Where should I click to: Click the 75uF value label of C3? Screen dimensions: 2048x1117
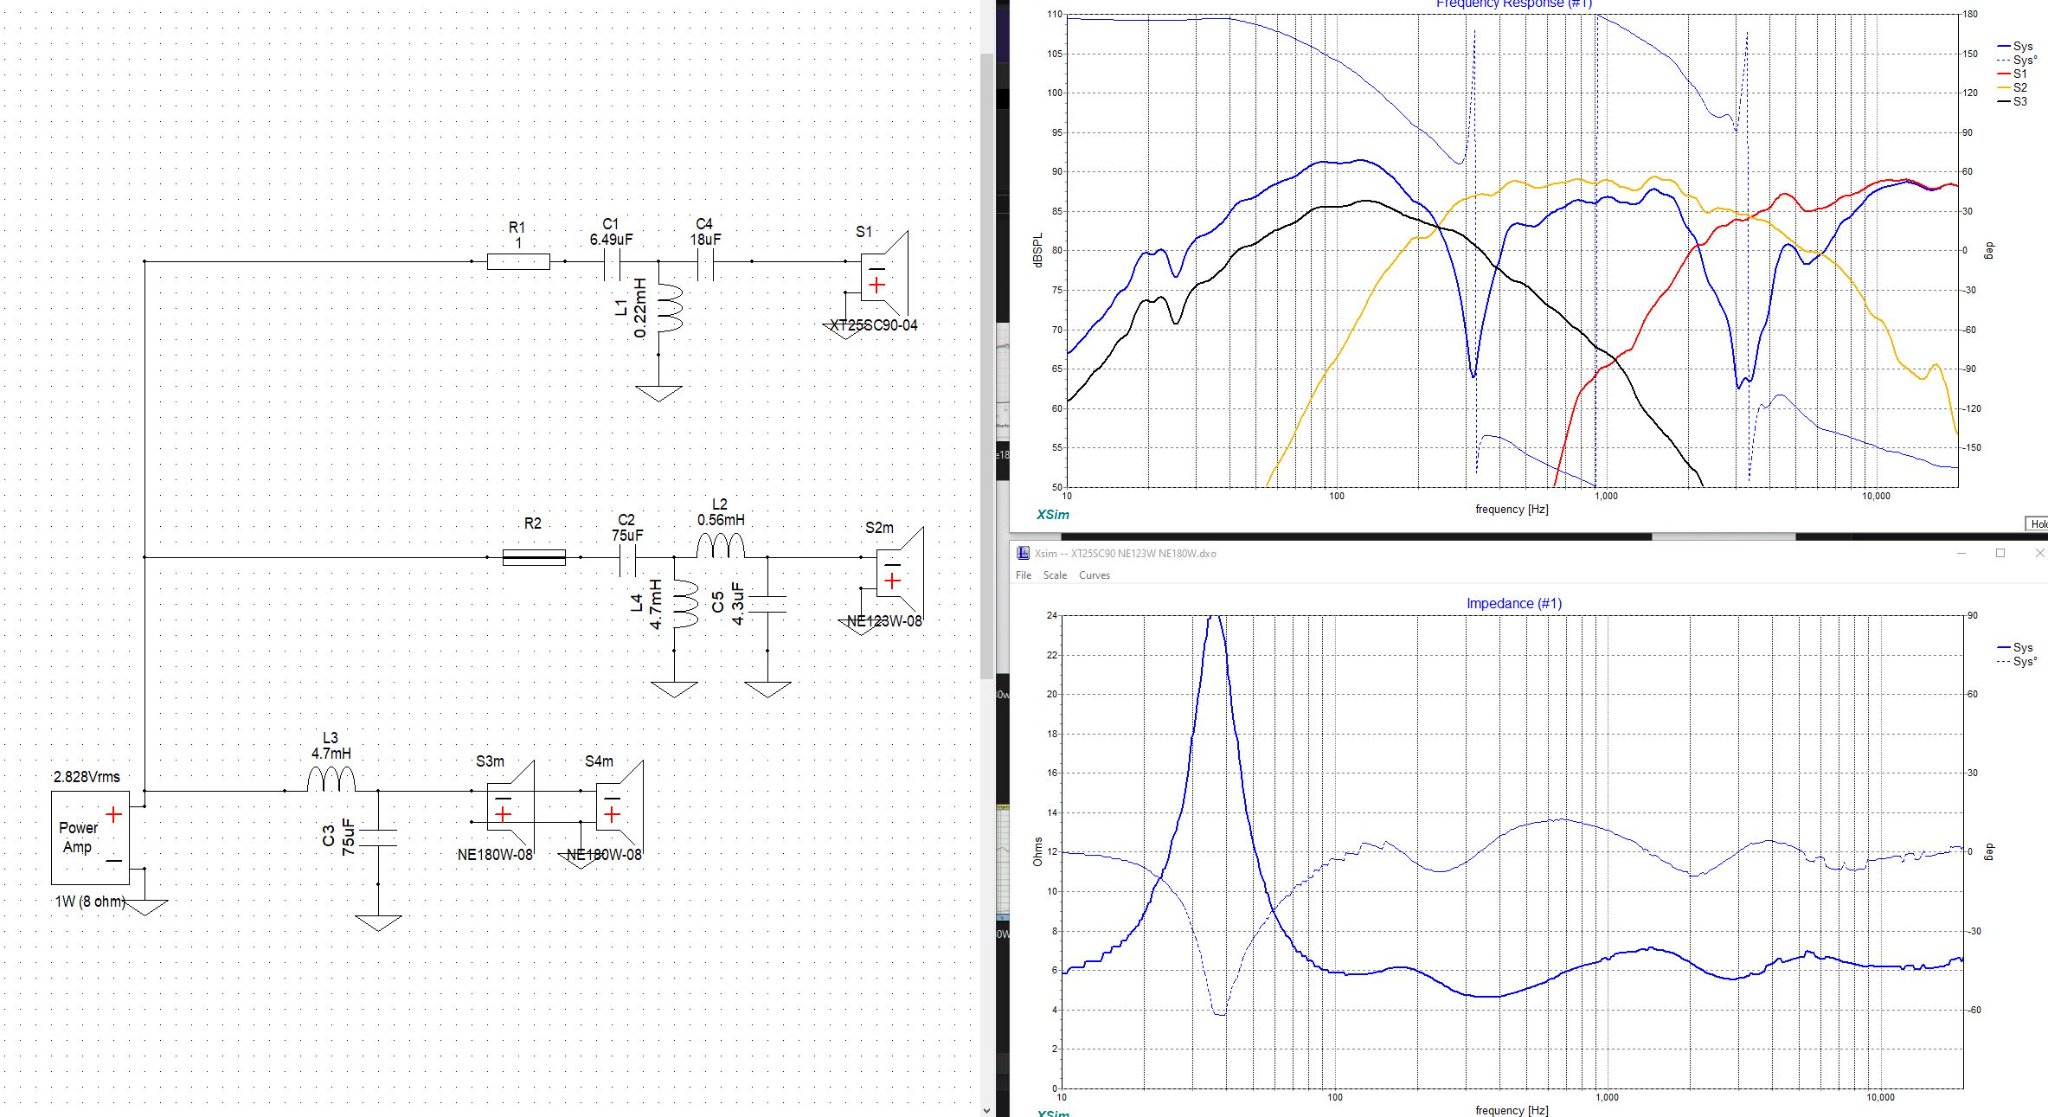point(348,837)
